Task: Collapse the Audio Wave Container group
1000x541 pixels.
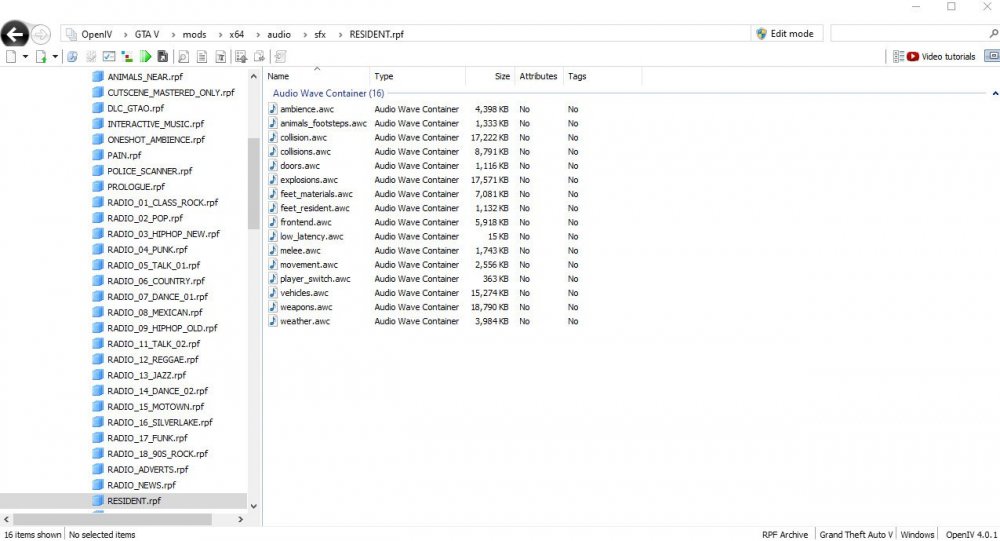Action: point(995,93)
